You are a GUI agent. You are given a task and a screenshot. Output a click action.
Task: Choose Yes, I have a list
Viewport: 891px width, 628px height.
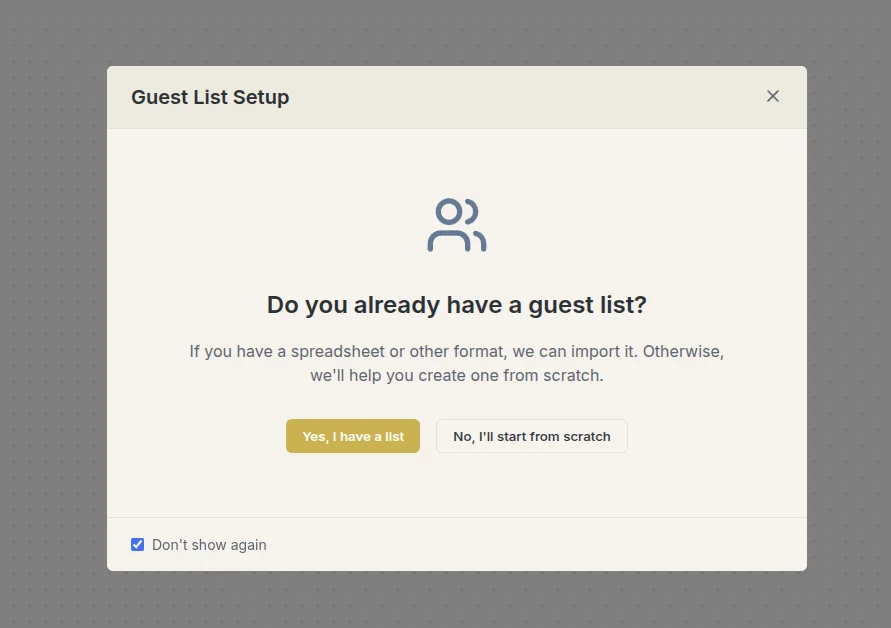(353, 436)
